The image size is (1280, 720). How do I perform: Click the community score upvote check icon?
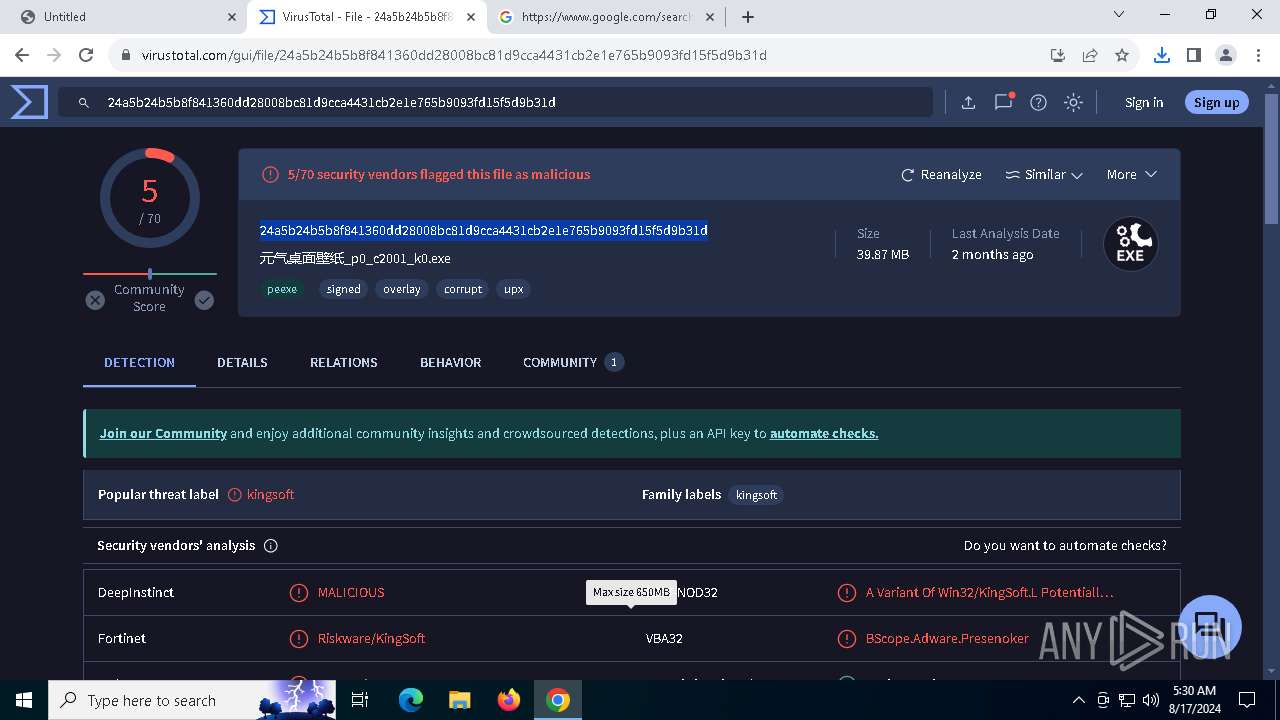coord(204,299)
